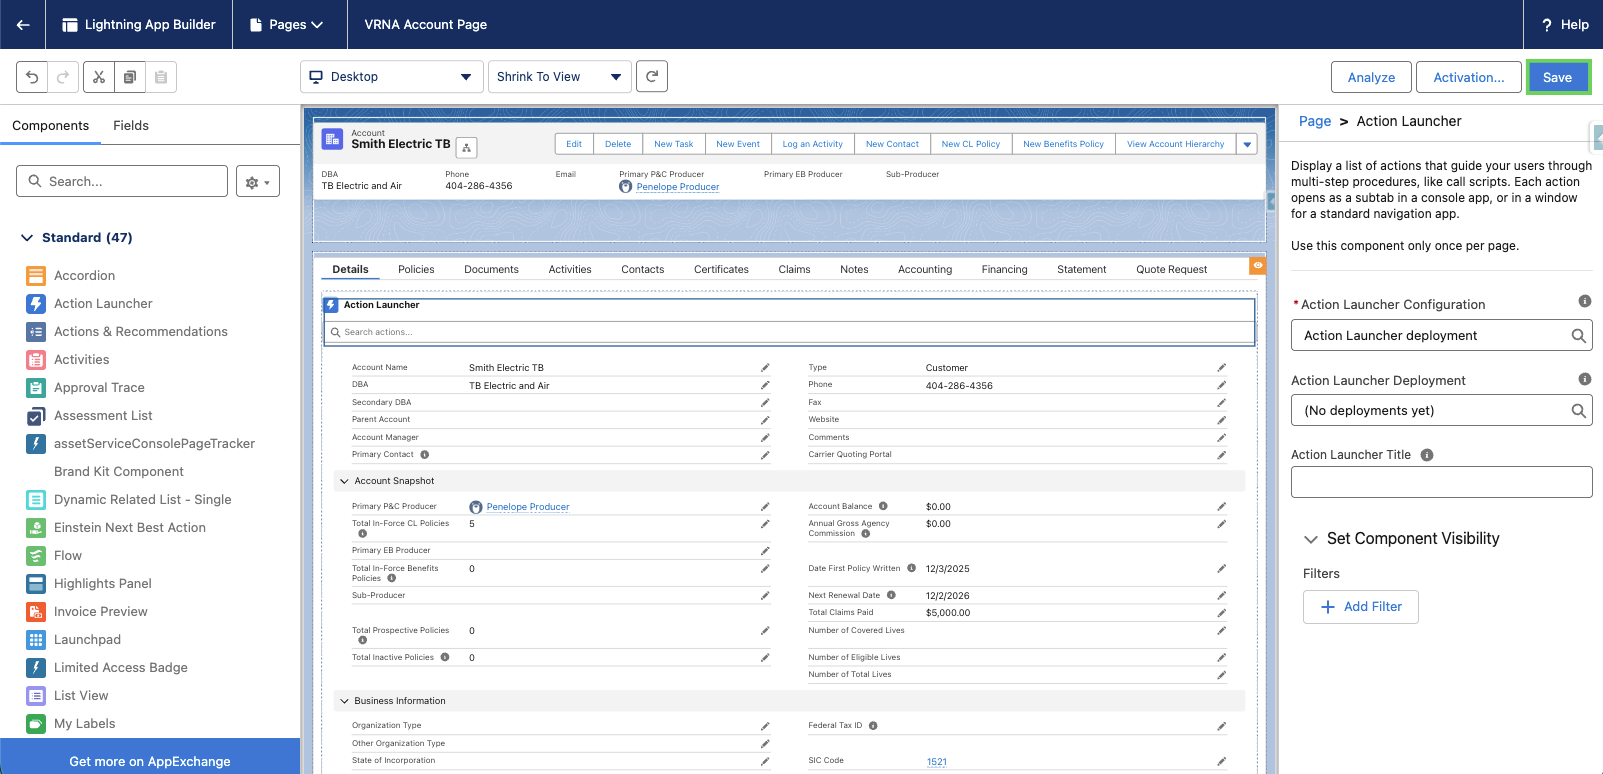Click info icon for Action Launcher Configuration
The height and width of the screenshot is (774, 1603).
click(x=1584, y=301)
